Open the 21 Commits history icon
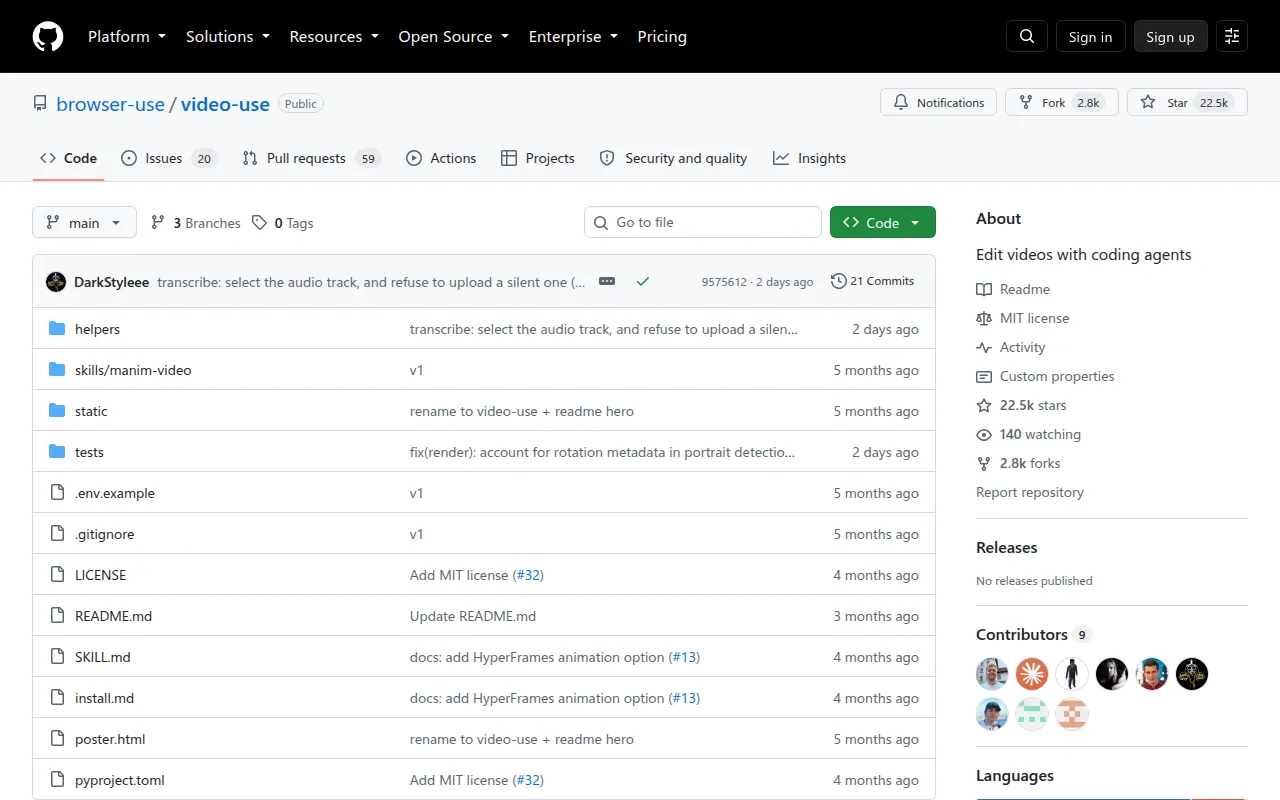Image resolution: width=1280 pixels, height=800 pixels. pyautogui.click(x=872, y=282)
